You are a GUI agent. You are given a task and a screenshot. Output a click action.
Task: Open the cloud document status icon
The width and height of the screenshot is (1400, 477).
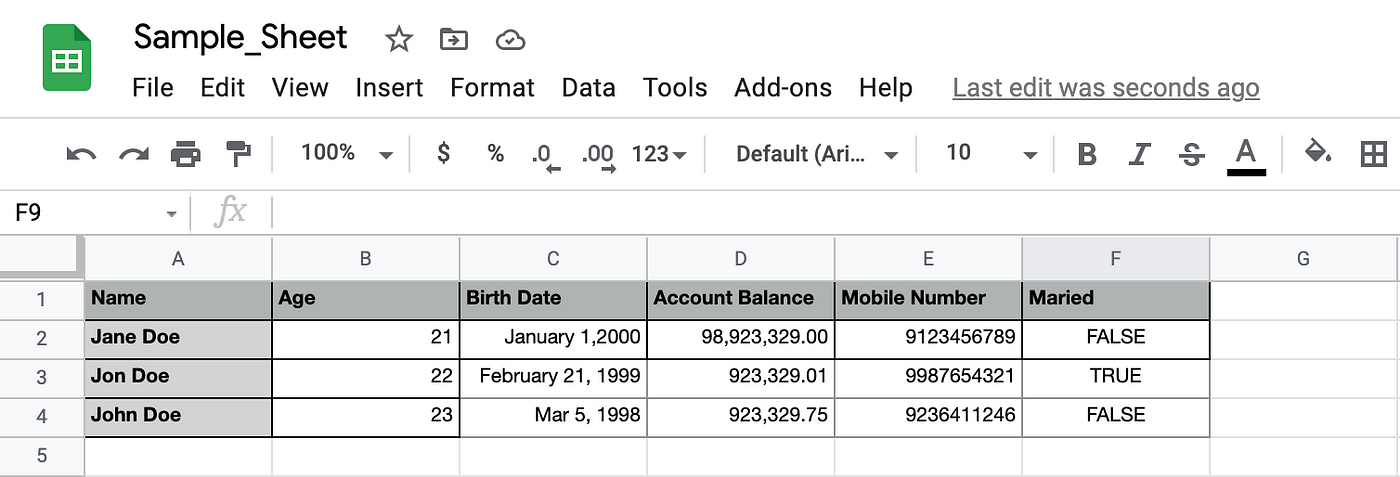point(510,40)
